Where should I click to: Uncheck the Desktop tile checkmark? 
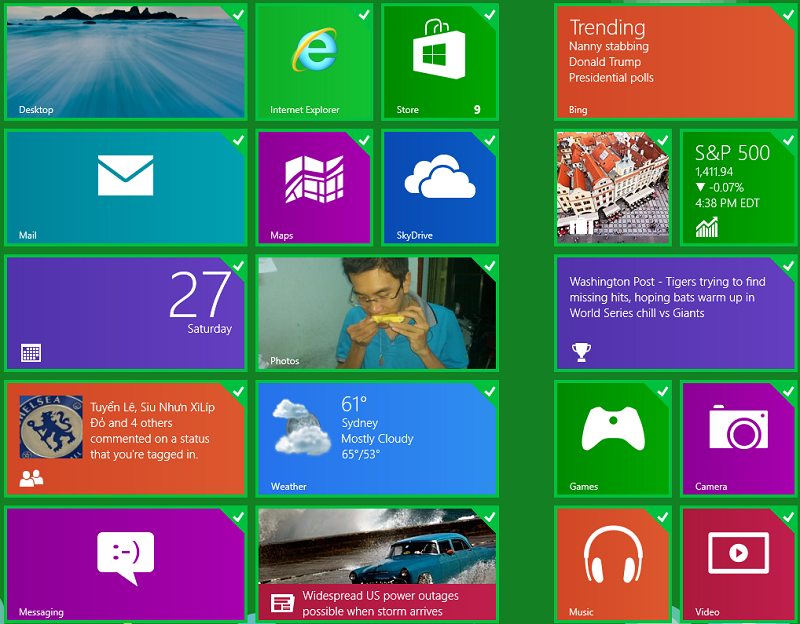coord(238,15)
